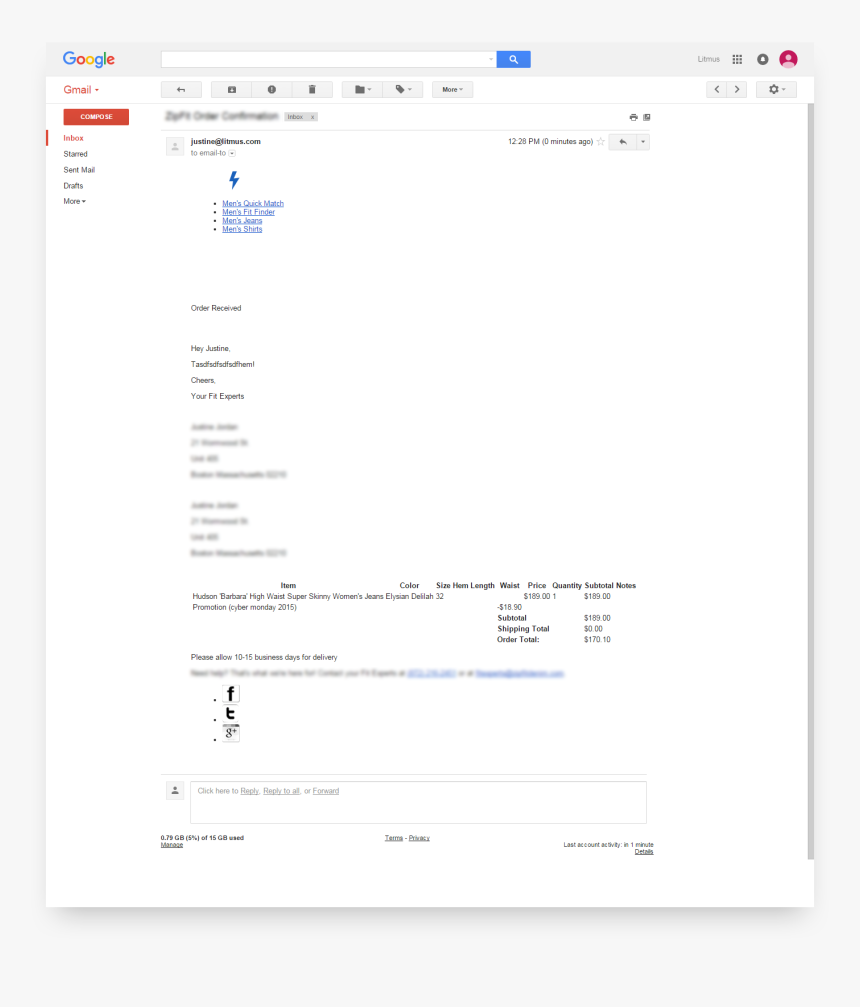This screenshot has width=860, height=1007.
Task: Open more reply options dropdown arrow
Action: (x=643, y=142)
